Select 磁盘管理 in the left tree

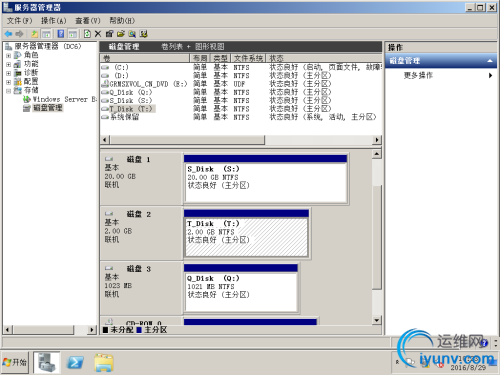tap(48, 108)
